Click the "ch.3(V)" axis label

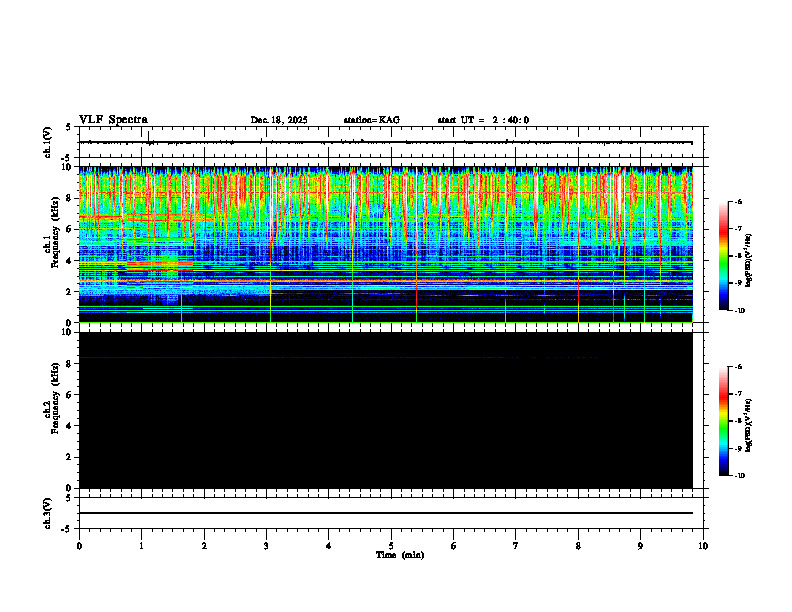[x=48, y=513]
